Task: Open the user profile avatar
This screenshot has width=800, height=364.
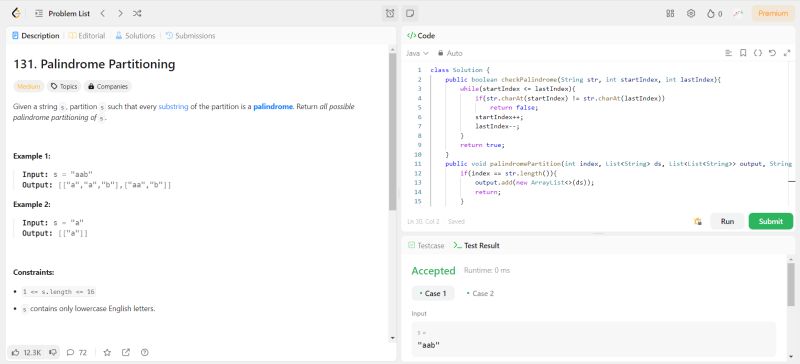Action: coord(738,14)
